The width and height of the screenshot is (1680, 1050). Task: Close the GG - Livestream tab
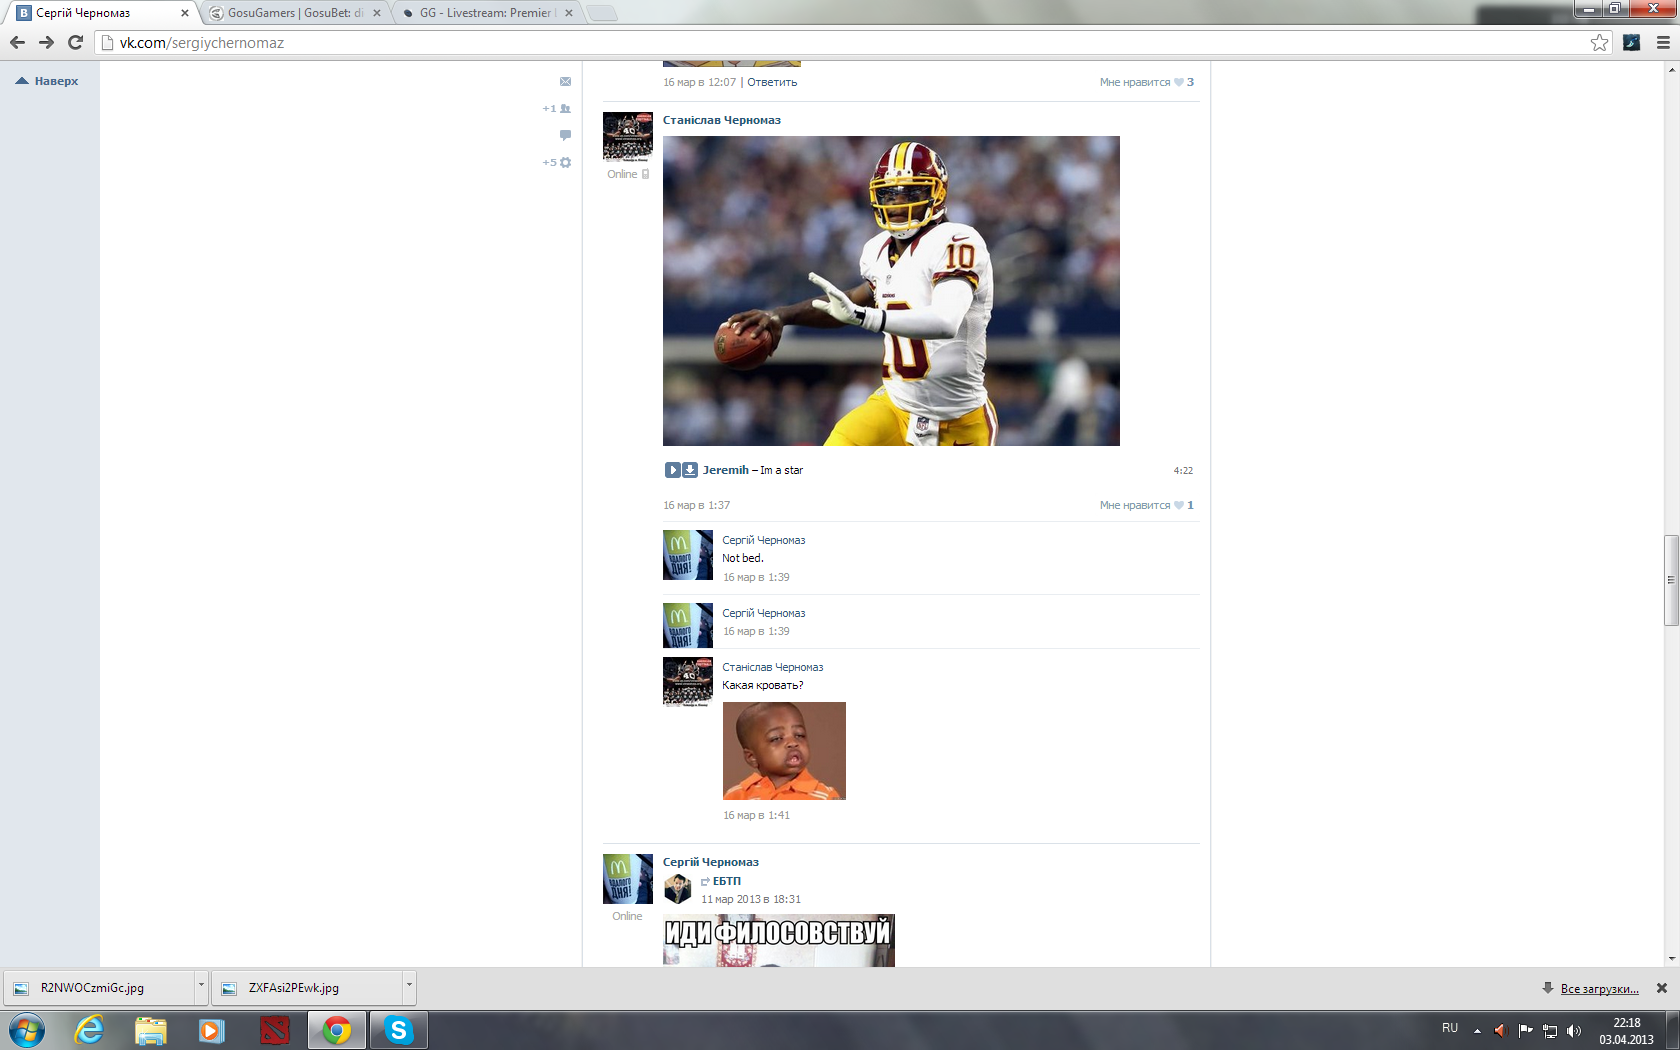click(569, 13)
